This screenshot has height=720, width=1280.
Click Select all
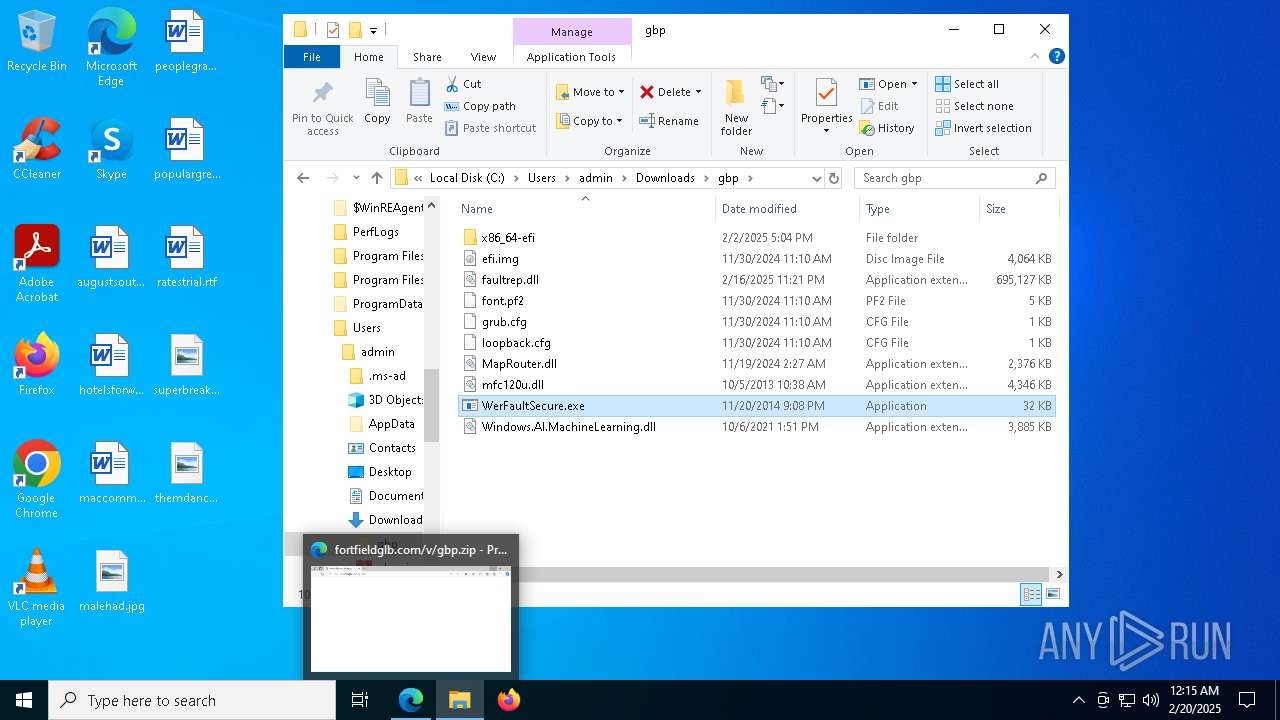point(967,84)
